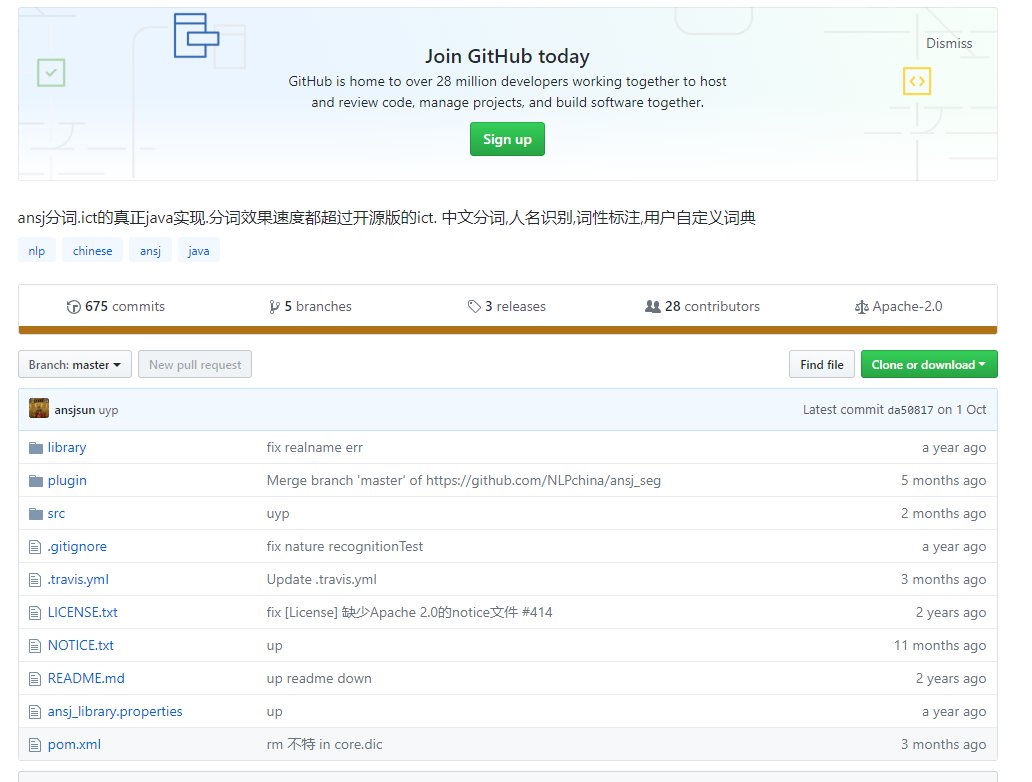Click the pom.xml file icon
Viewport: 1032px width, 782px height.
(35, 744)
